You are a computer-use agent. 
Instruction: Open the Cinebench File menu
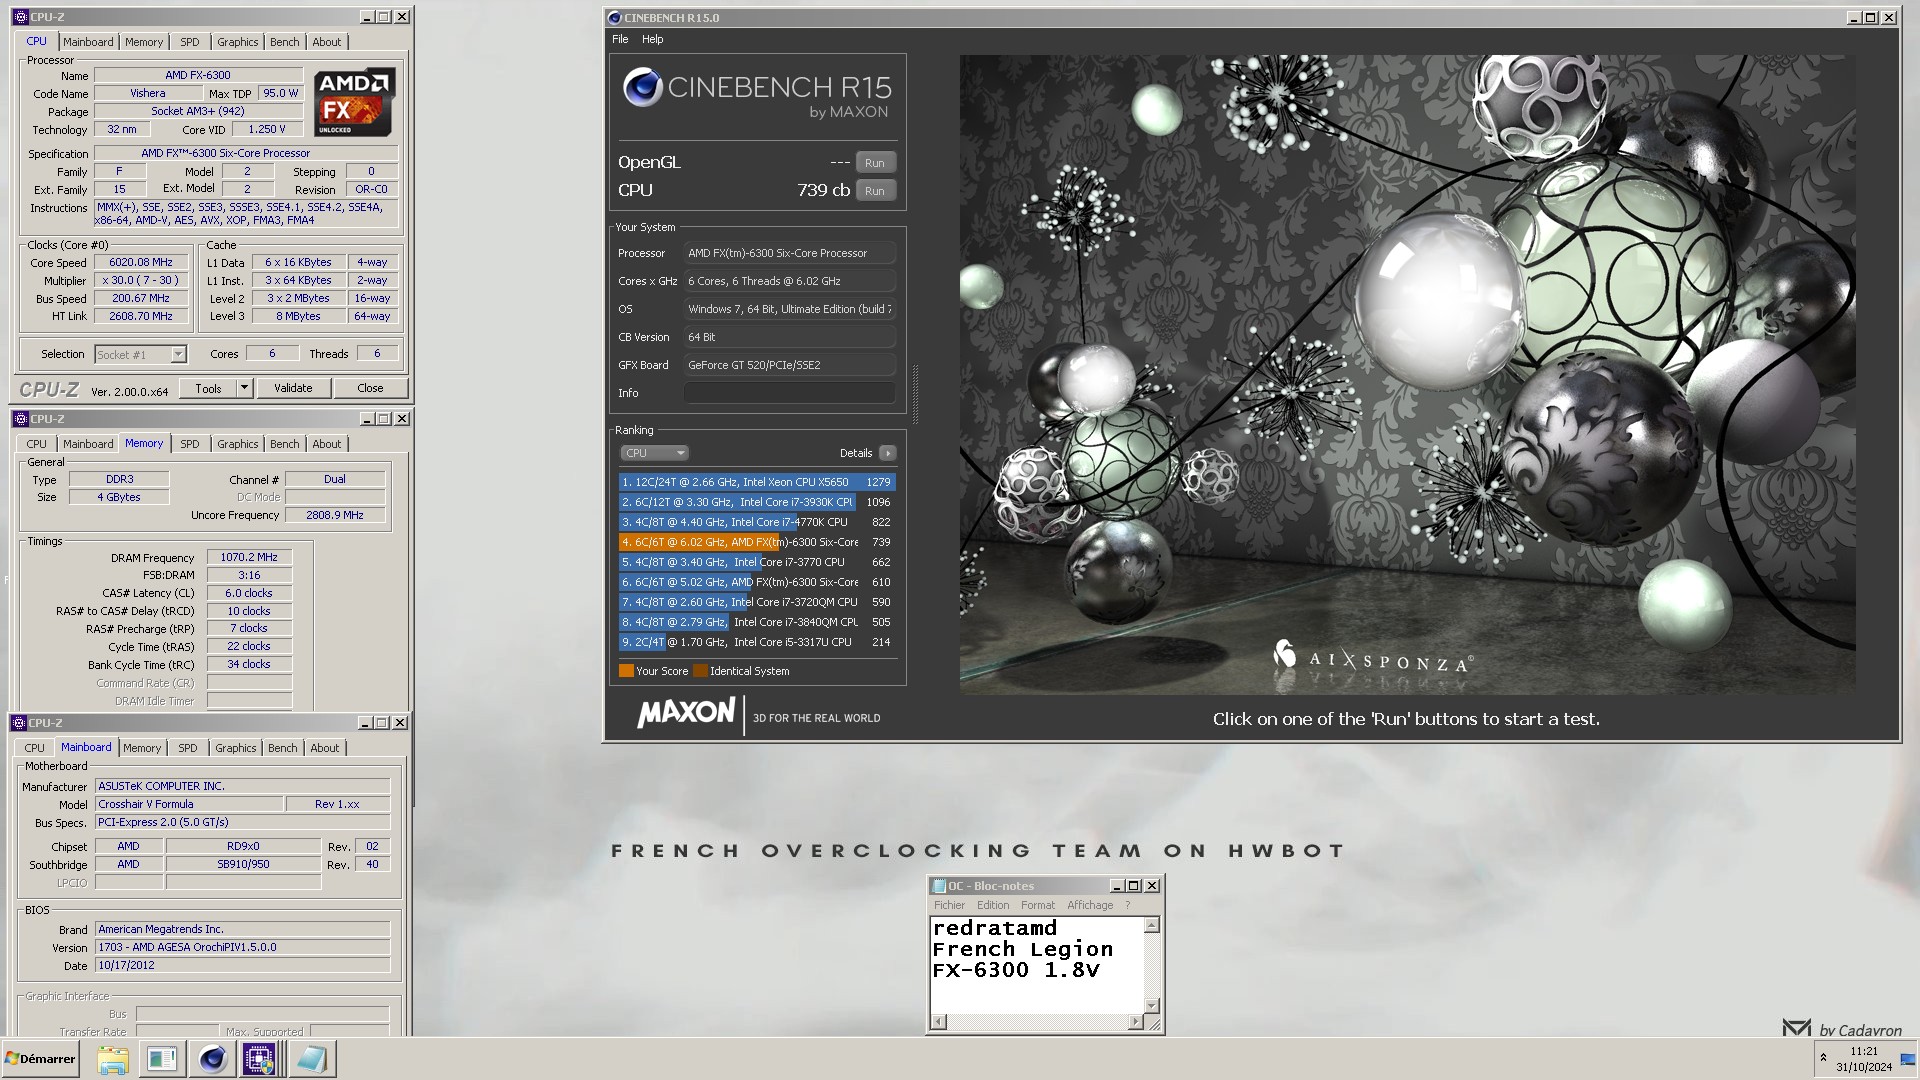point(620,39)
